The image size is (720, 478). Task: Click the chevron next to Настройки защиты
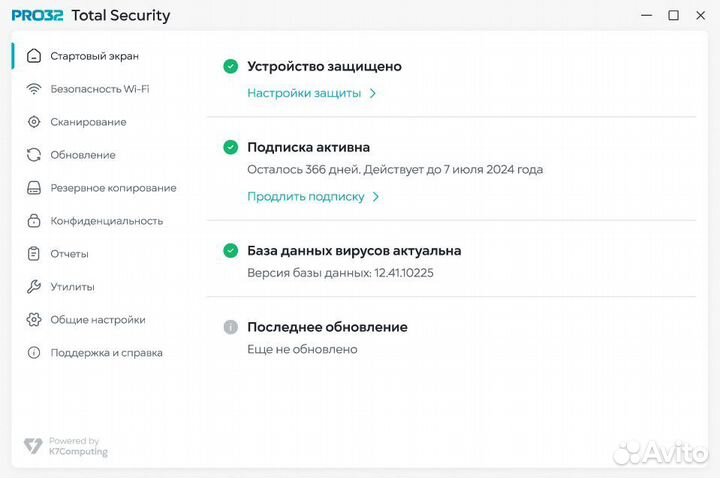click(x=373, y=93)
